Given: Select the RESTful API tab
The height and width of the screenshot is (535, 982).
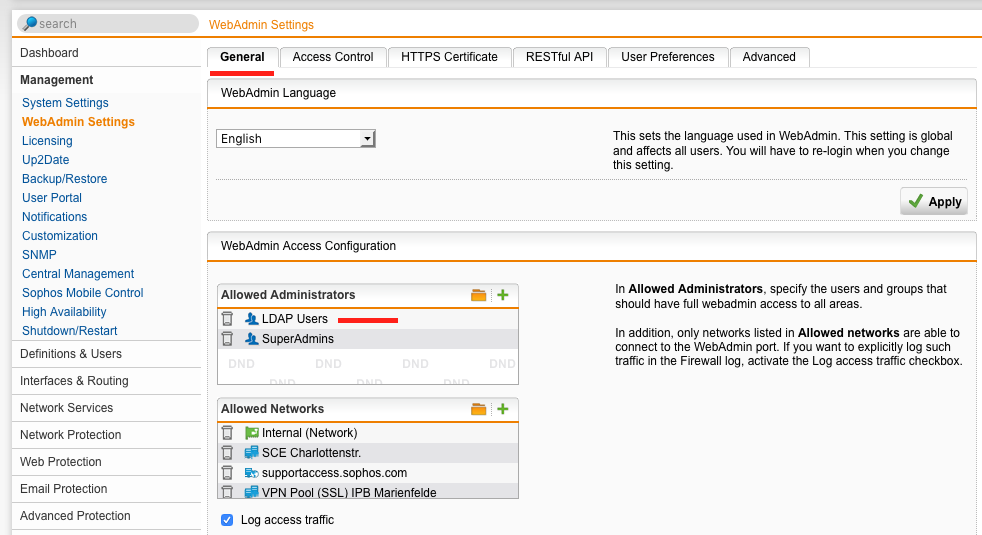Looking at the screenshot, I should point(559,57).
